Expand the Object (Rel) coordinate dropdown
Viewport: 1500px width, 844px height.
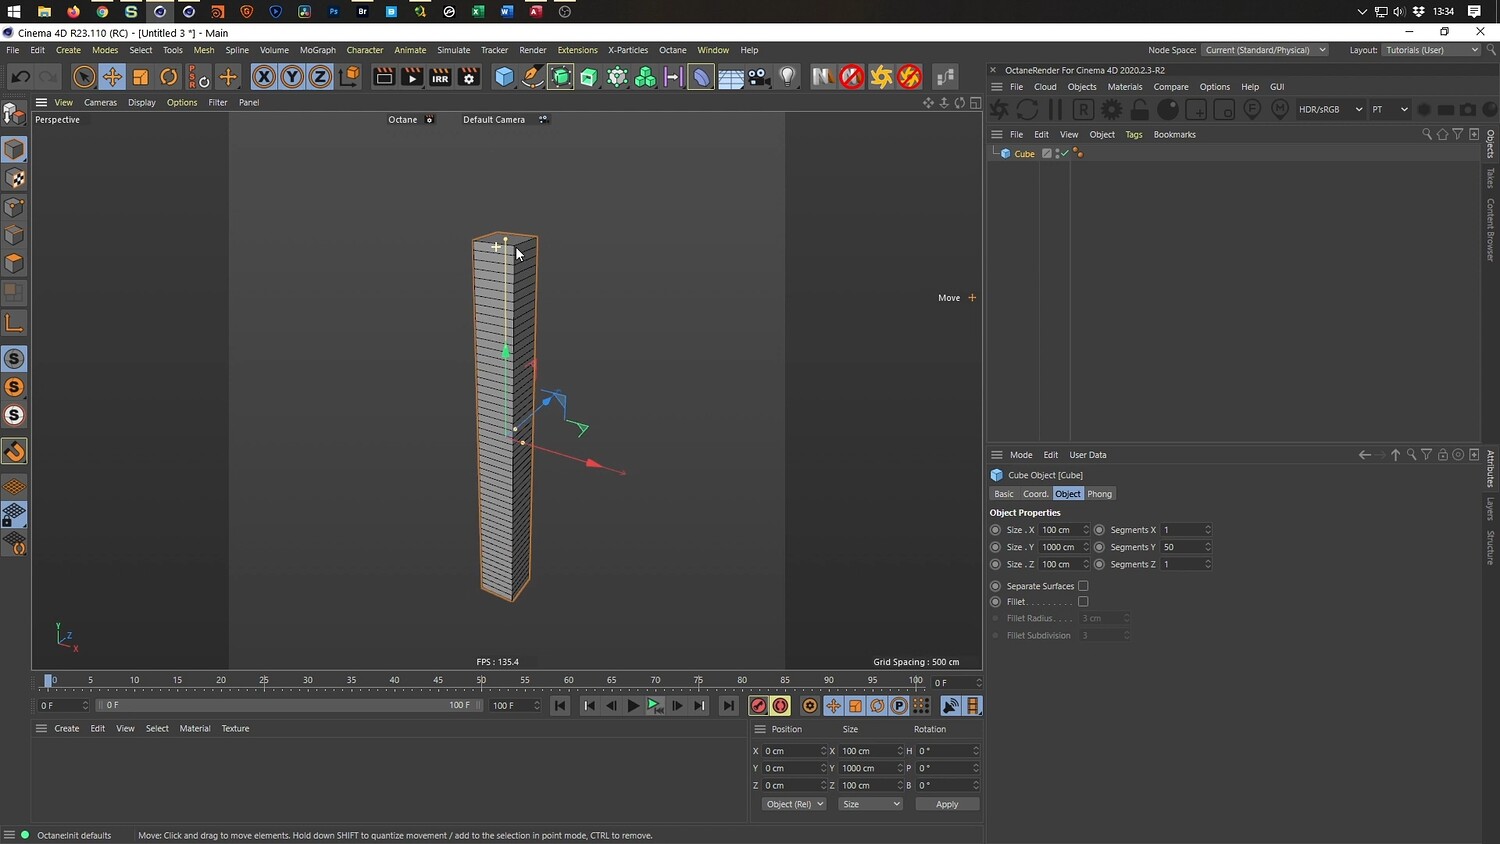click(794, 804)
